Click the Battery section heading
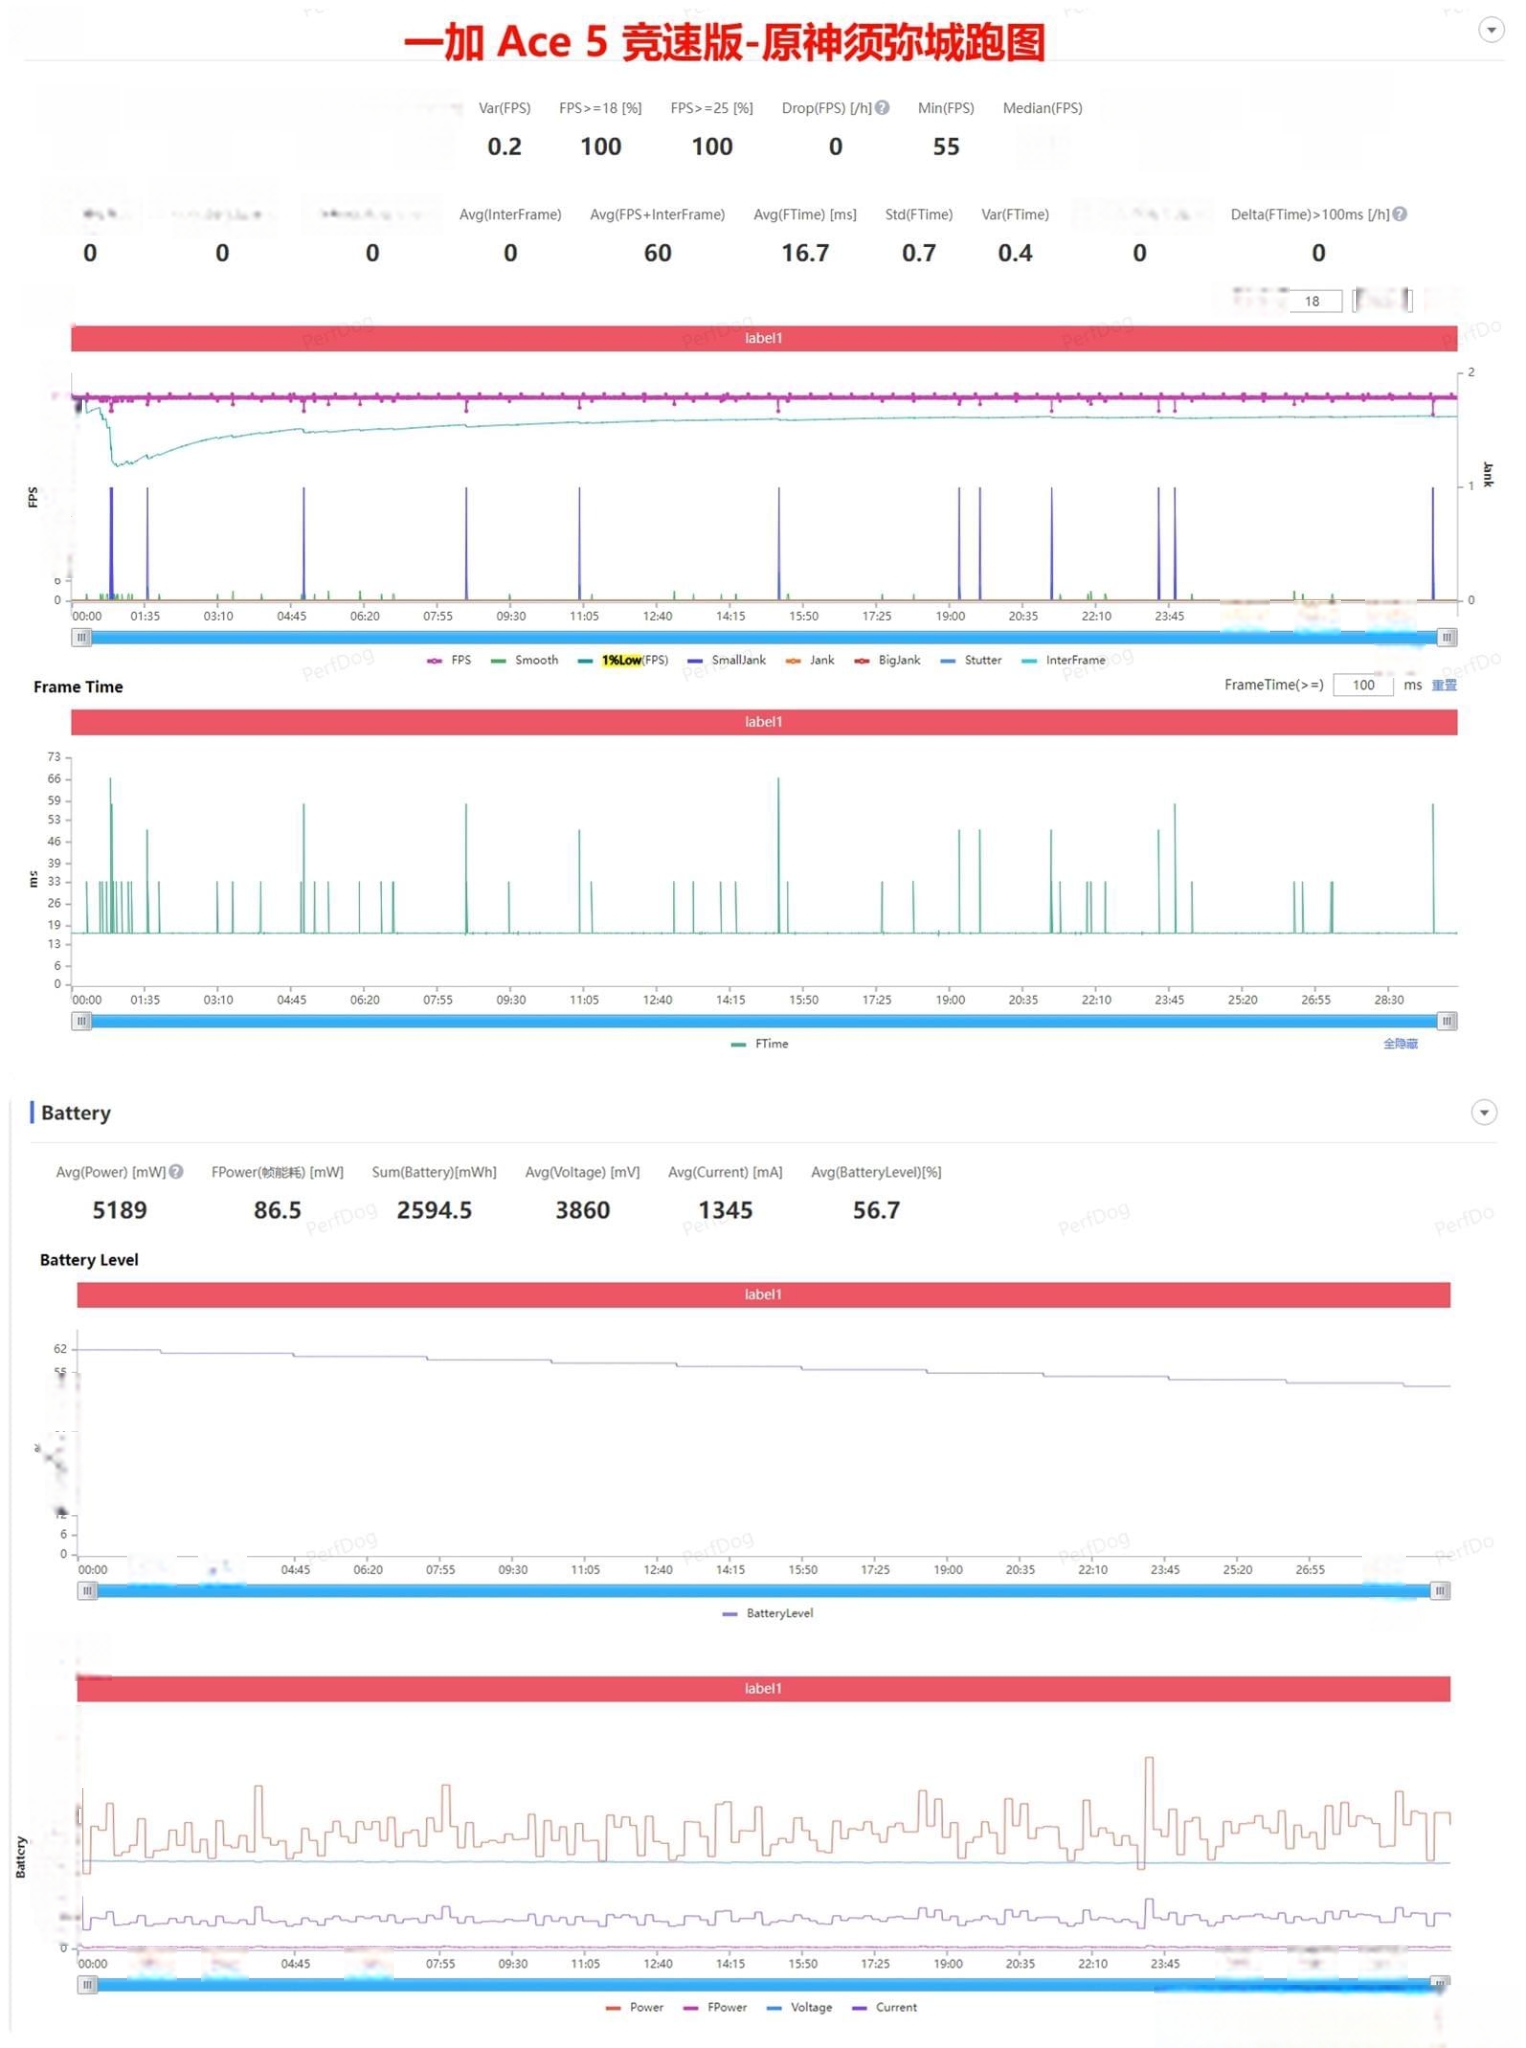Image resolution: width=1526 pixels, height=2048 pixels. point(76,1113)
